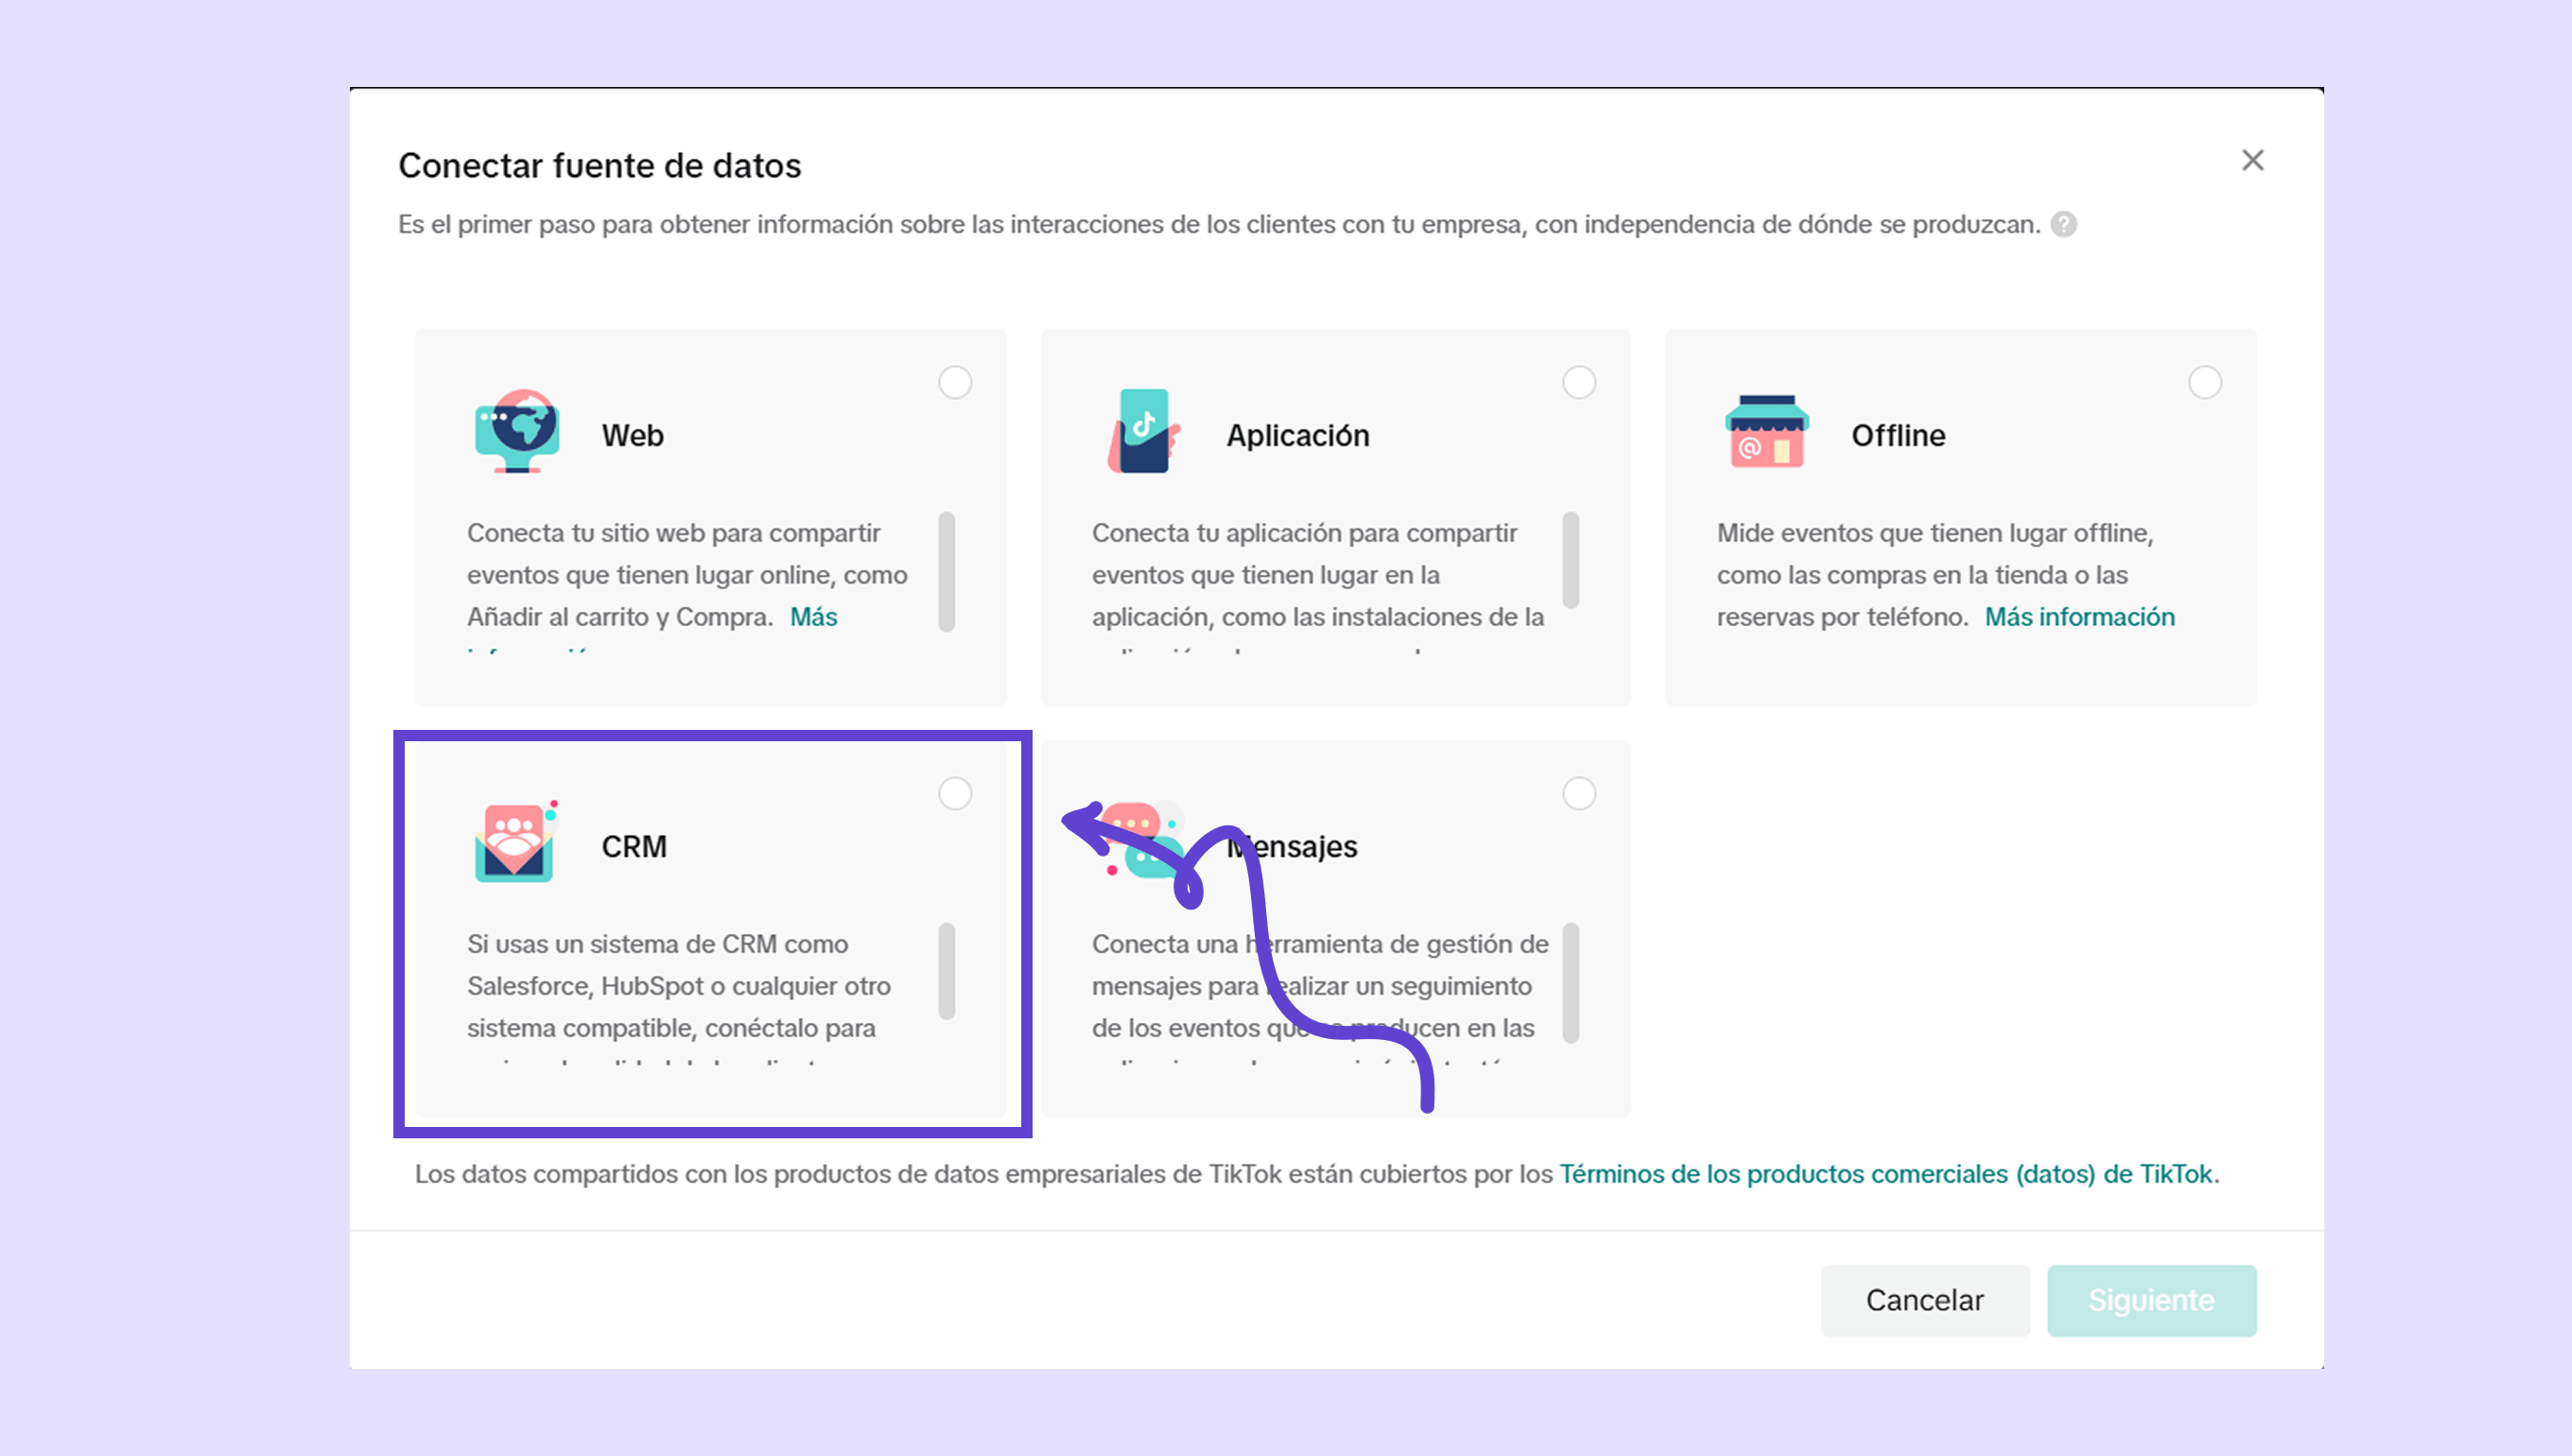Screen dimensions: 2572x1456
Task: Click scrollbar in Aplicación card description
Action: point(1570,560)
